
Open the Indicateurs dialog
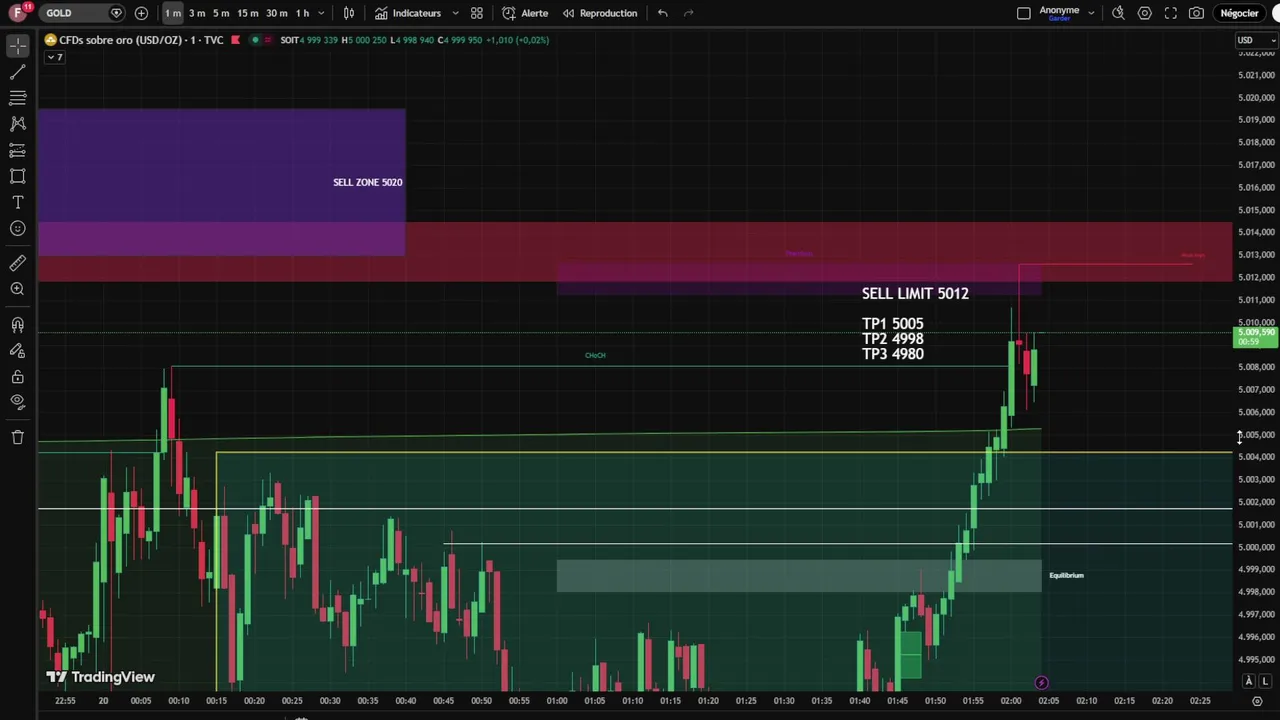407,13
